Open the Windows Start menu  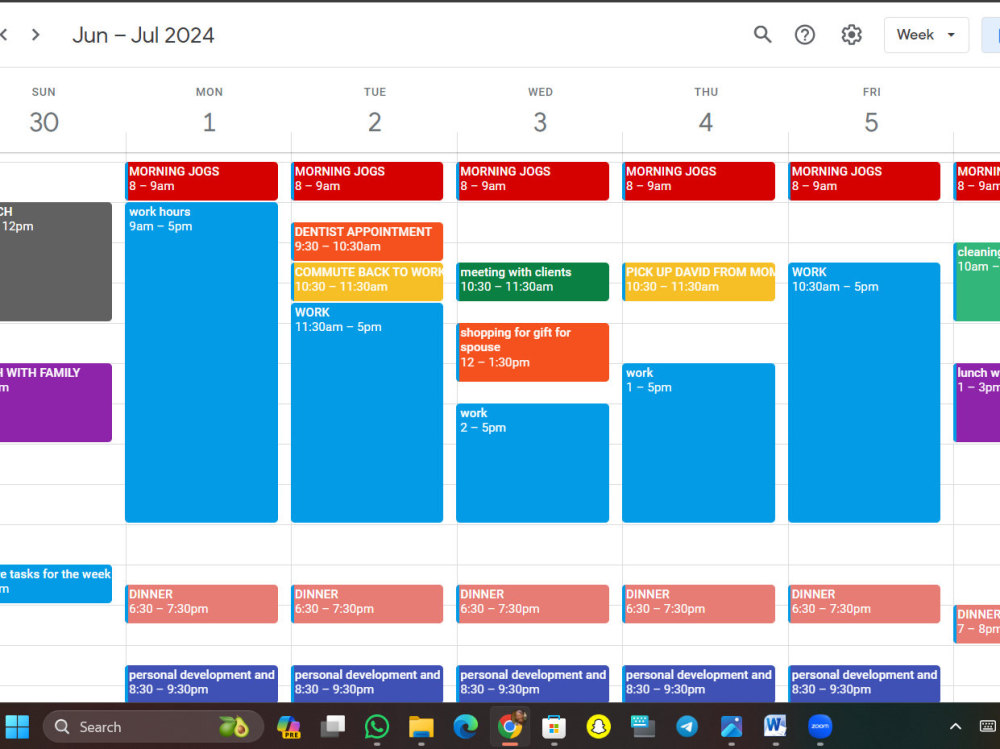click(x=17, y=726)
